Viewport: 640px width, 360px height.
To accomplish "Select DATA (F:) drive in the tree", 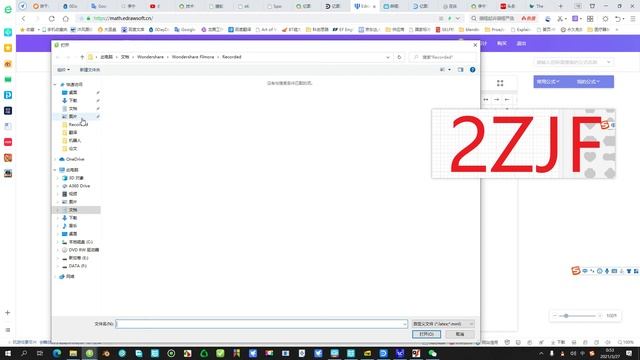I will click(x=74, y=266).
